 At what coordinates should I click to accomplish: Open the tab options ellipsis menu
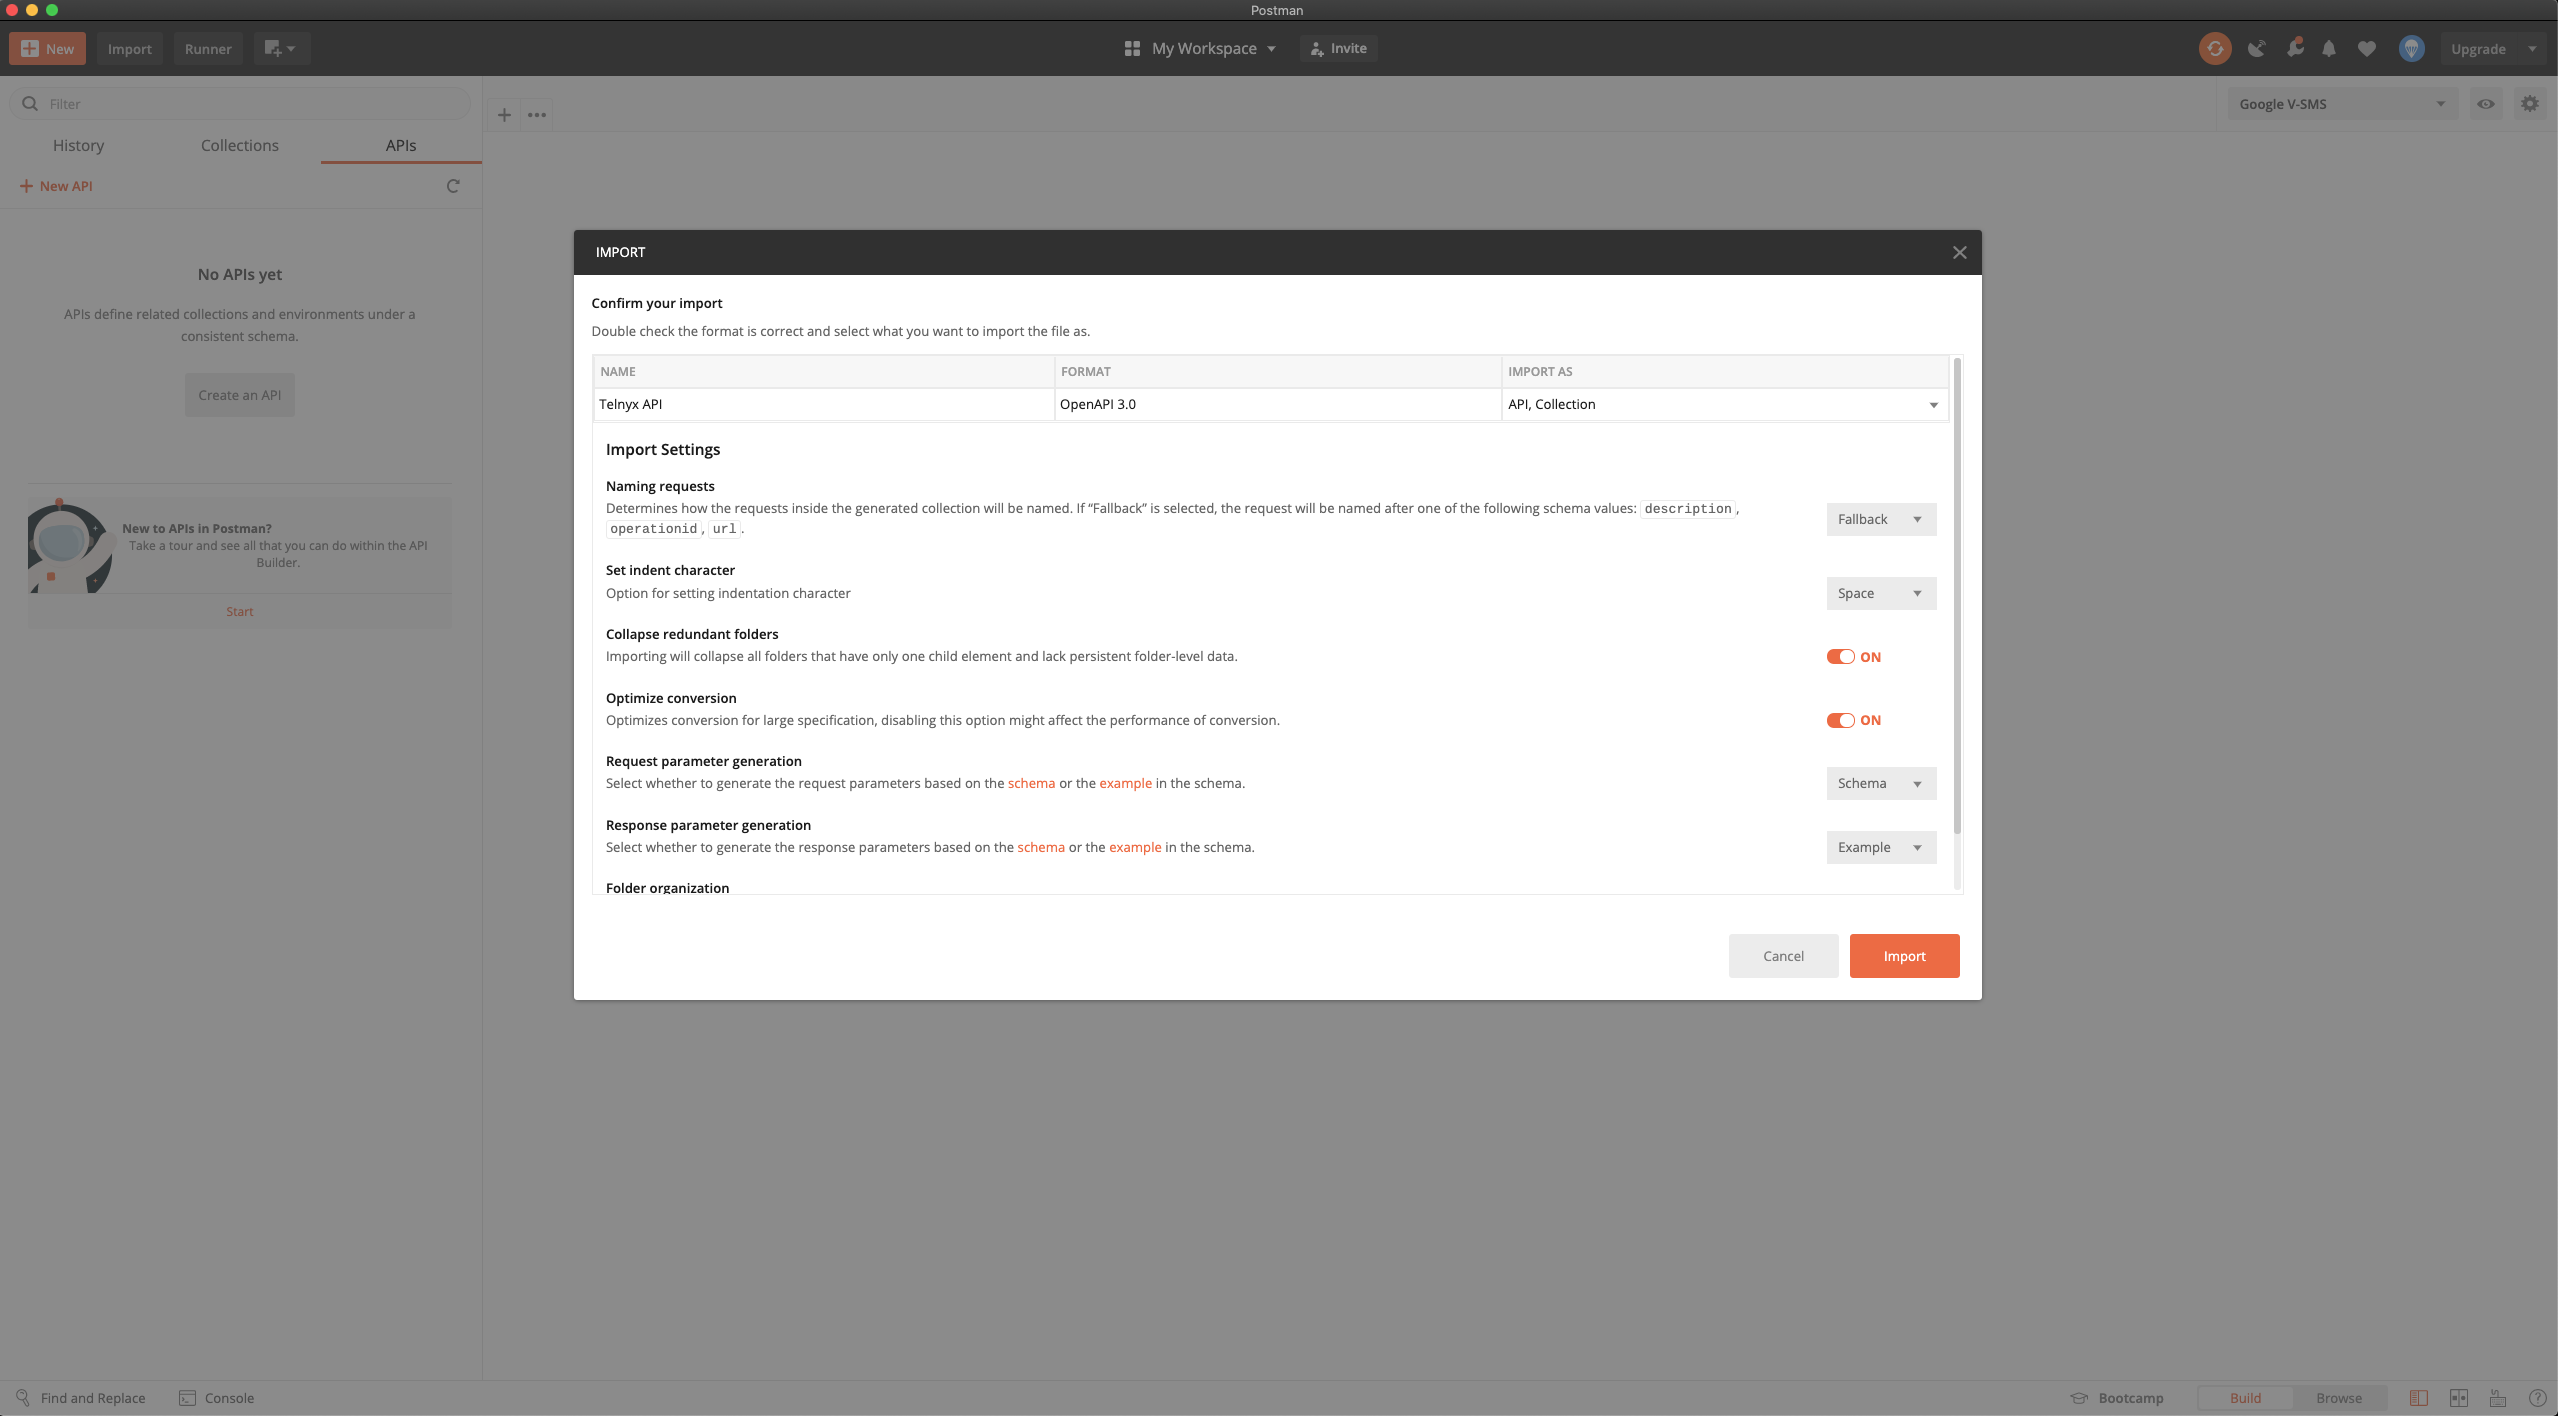537,115
